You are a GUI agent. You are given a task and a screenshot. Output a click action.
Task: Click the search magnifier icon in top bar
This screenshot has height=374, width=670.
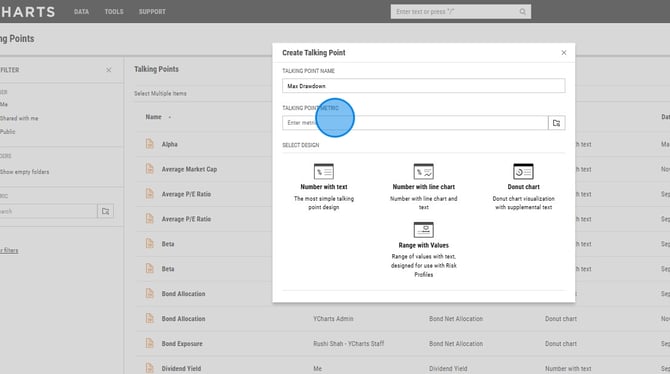(523, 12)
